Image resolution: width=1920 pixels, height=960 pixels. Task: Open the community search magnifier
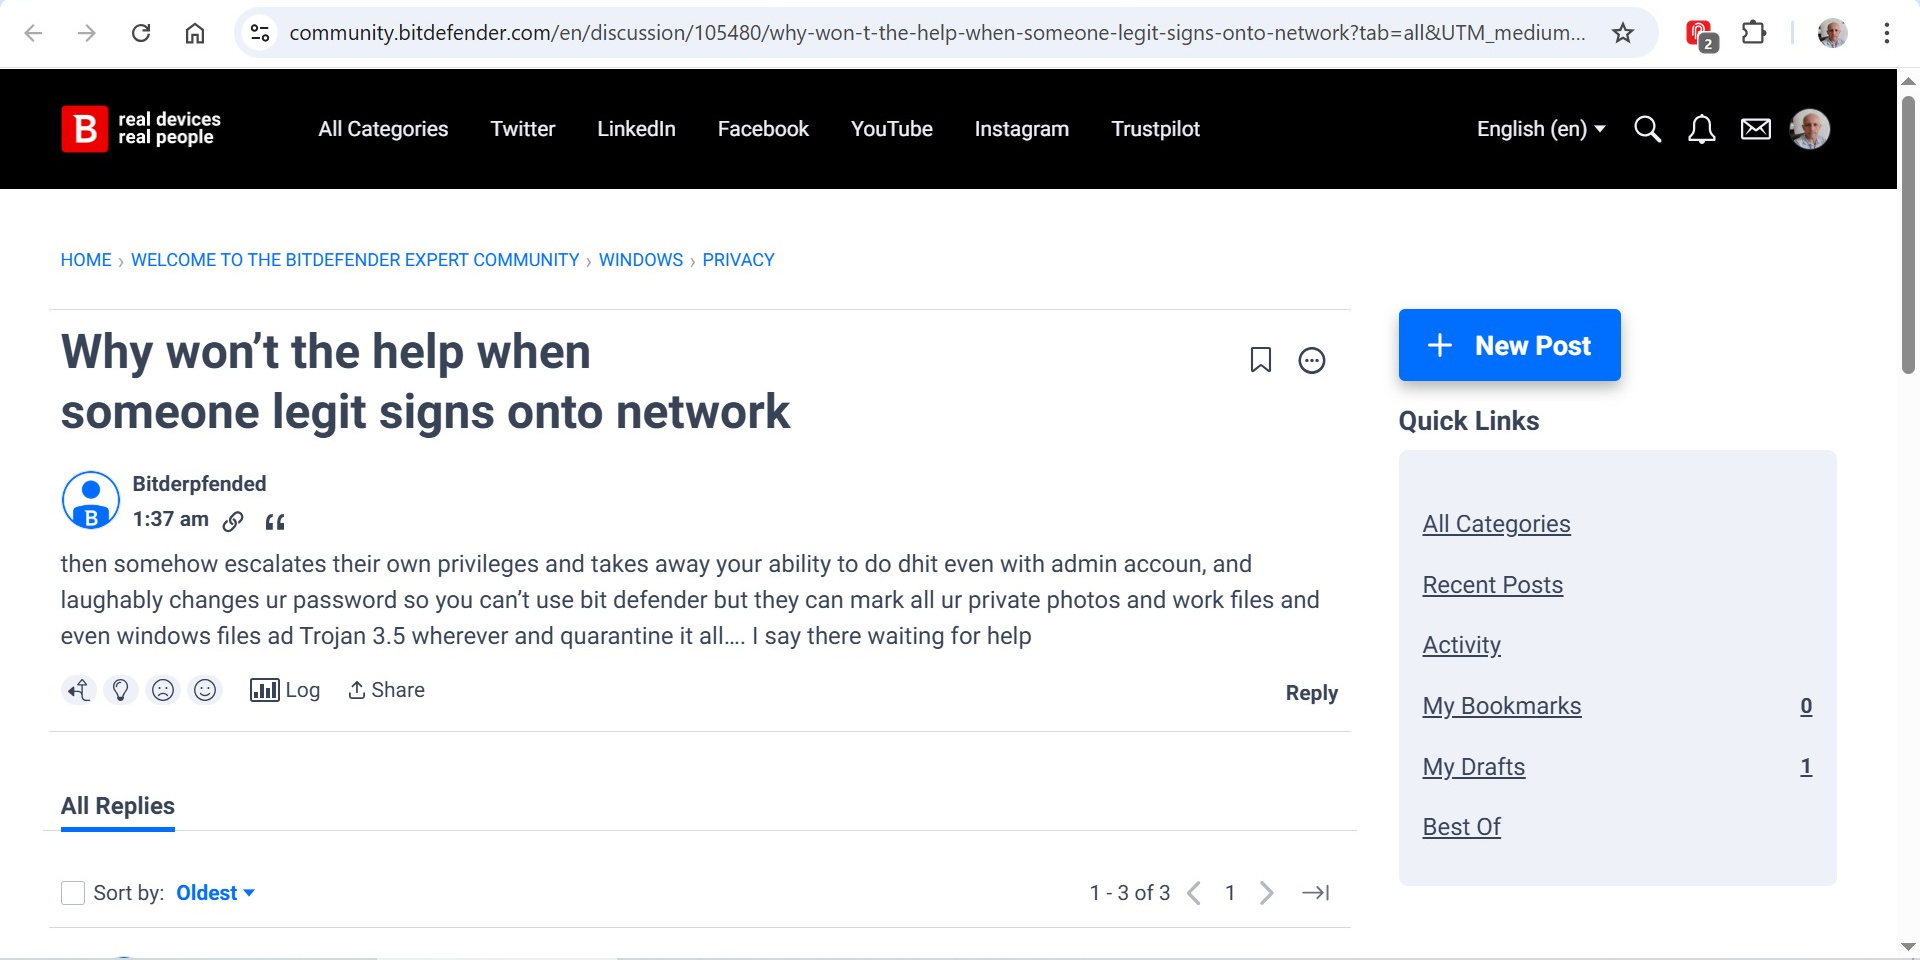click(x=1647, y=129)
